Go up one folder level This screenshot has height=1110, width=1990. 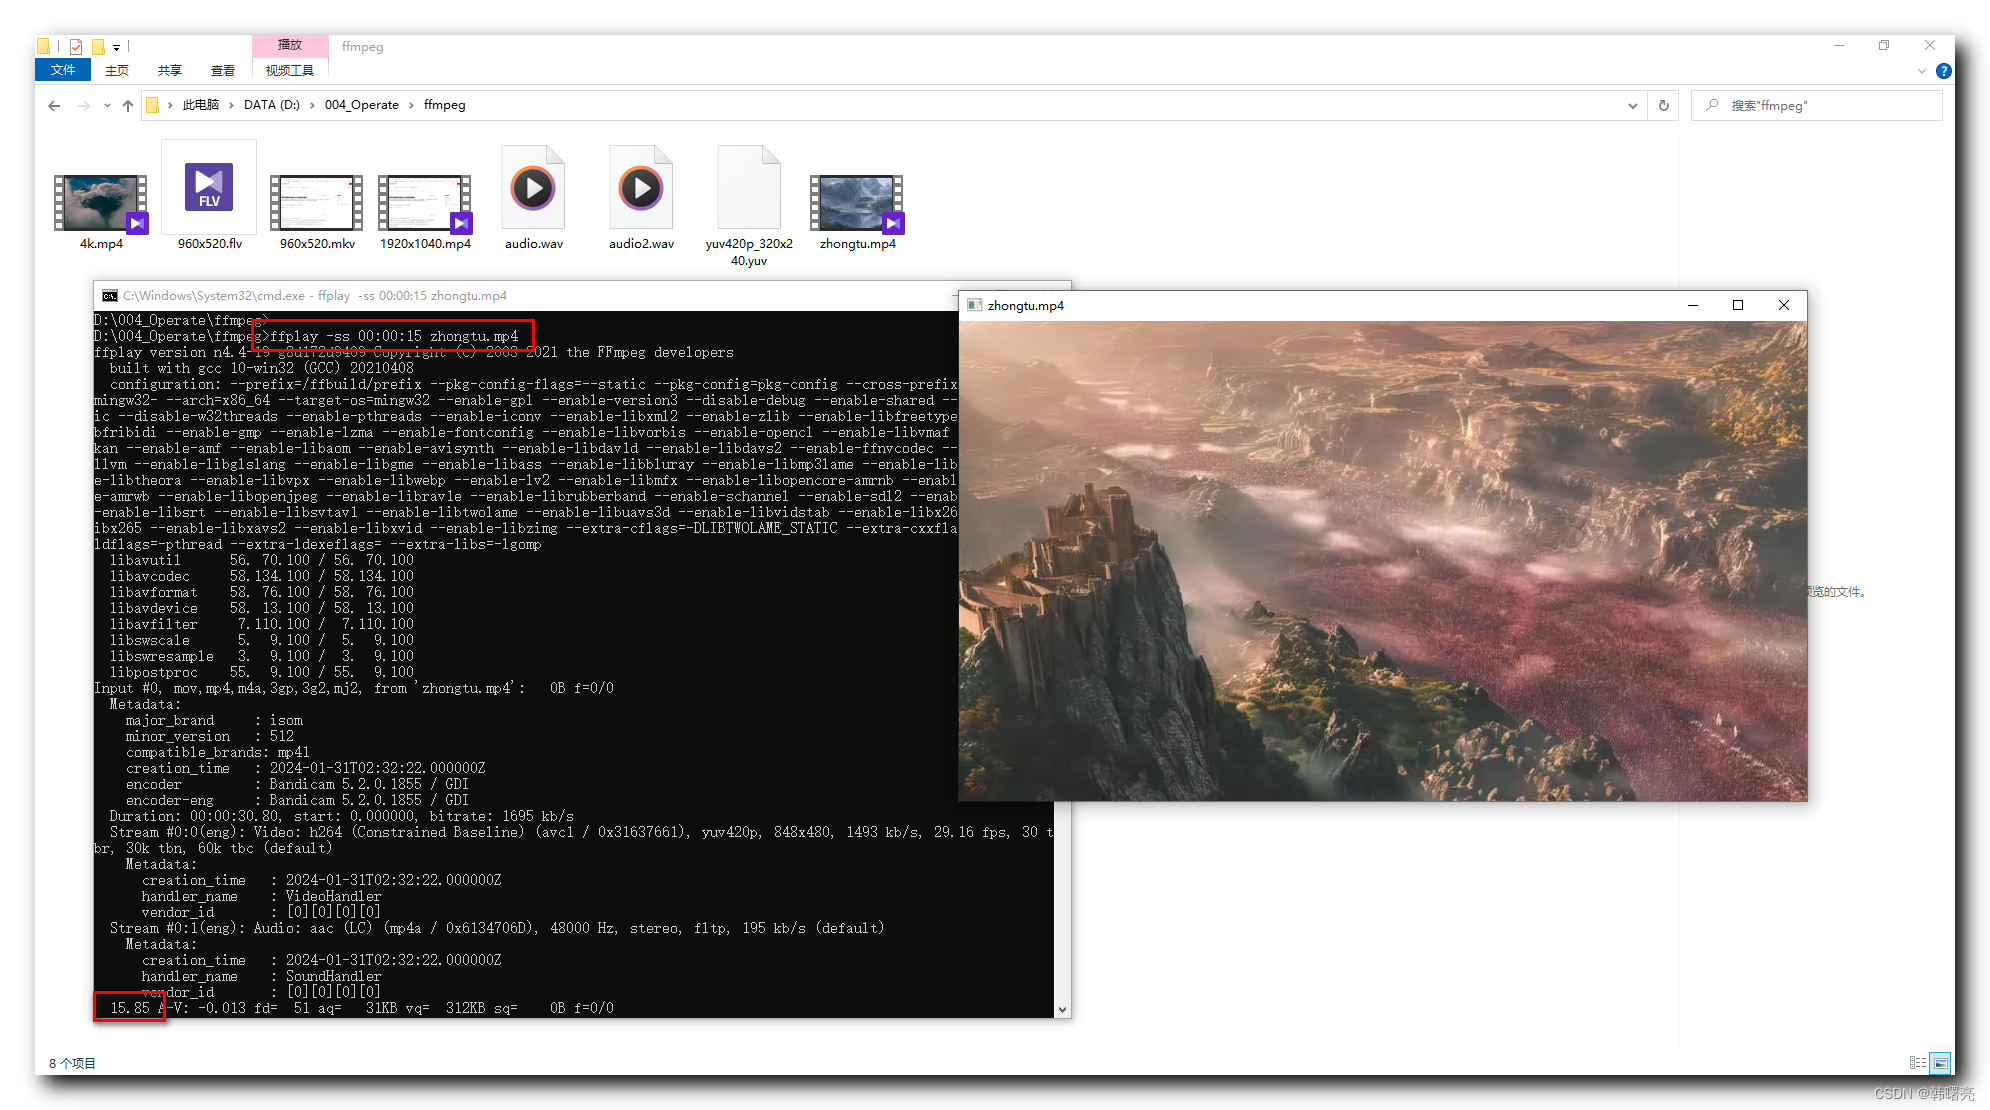pos(128,105)
